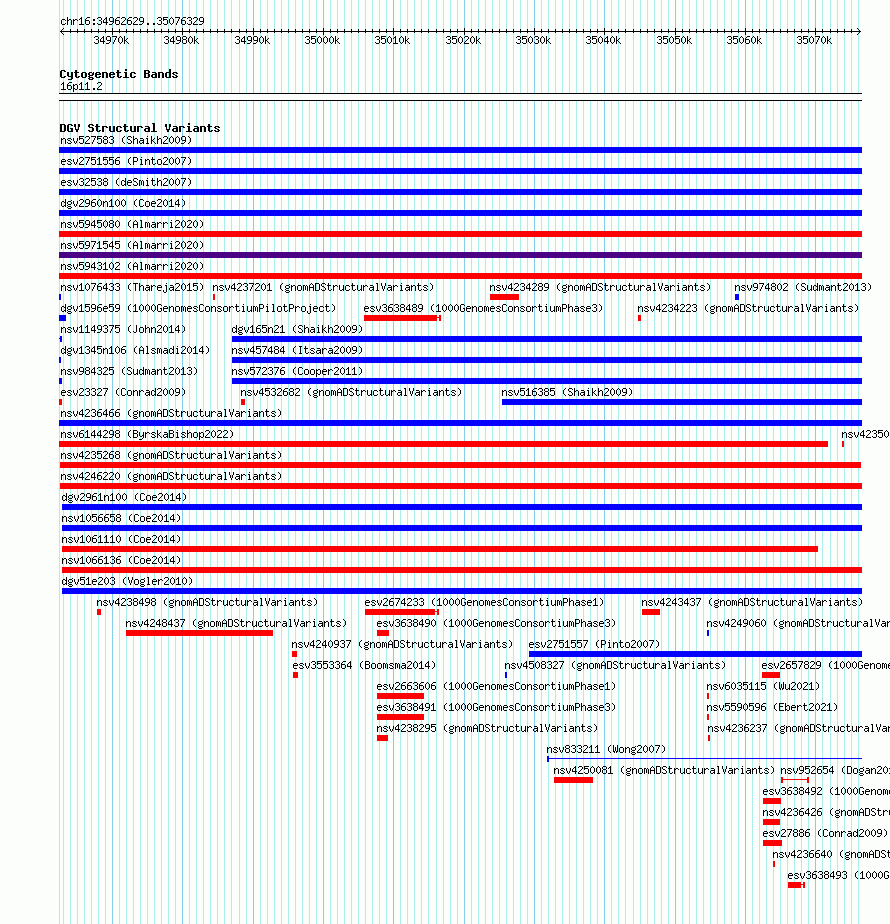890x924 pixels.
Task: Click esv23327 (Conrad2009) label
Action: [x=123, y=392]
